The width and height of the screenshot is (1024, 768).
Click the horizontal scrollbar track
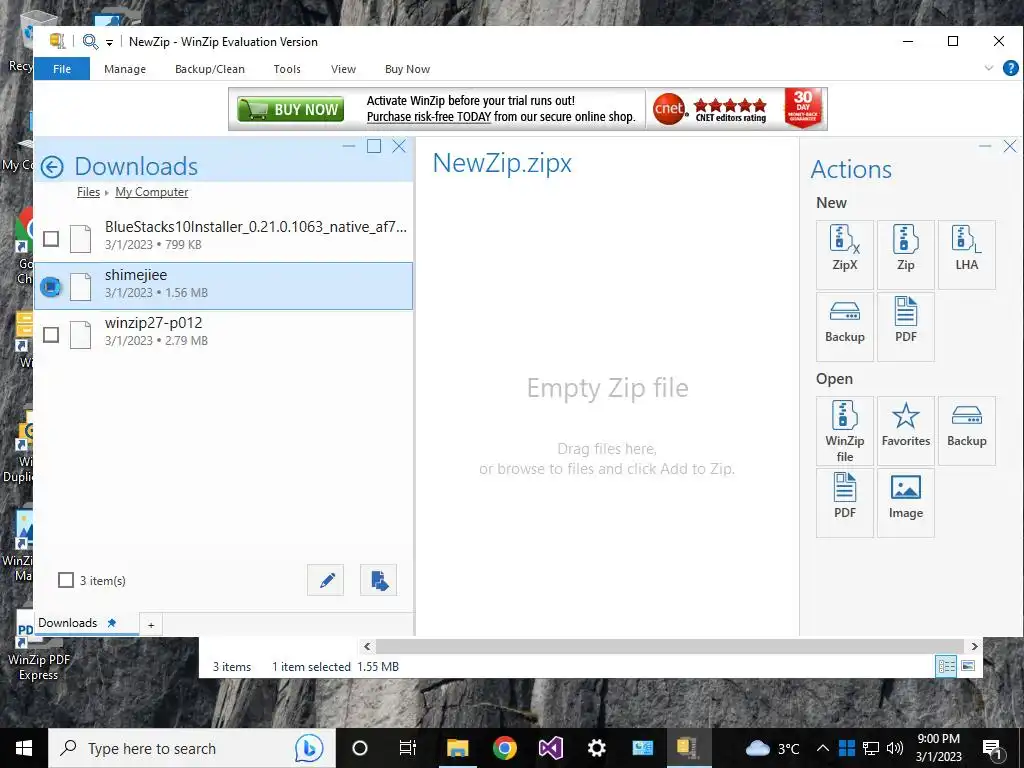[x=671, y=646]
